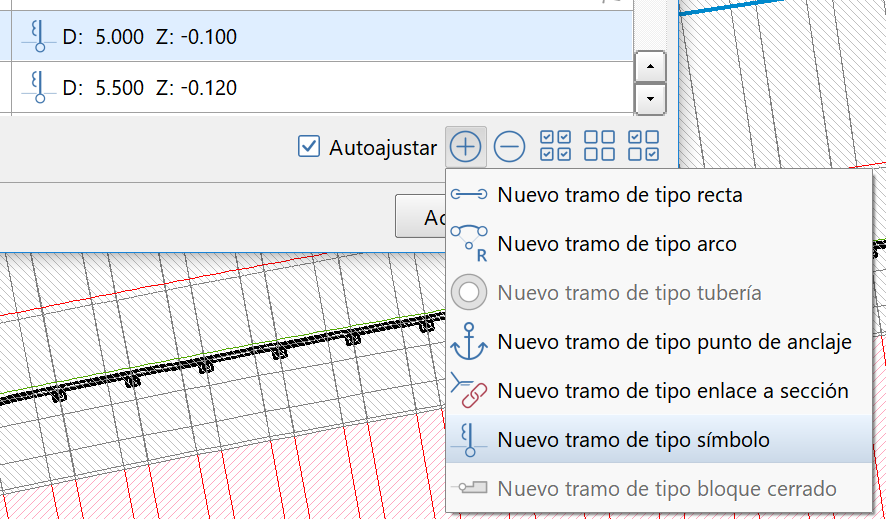Click the chain link icon for enlace a sección
The width and height of the screenshot is (886, 519).
468,391
